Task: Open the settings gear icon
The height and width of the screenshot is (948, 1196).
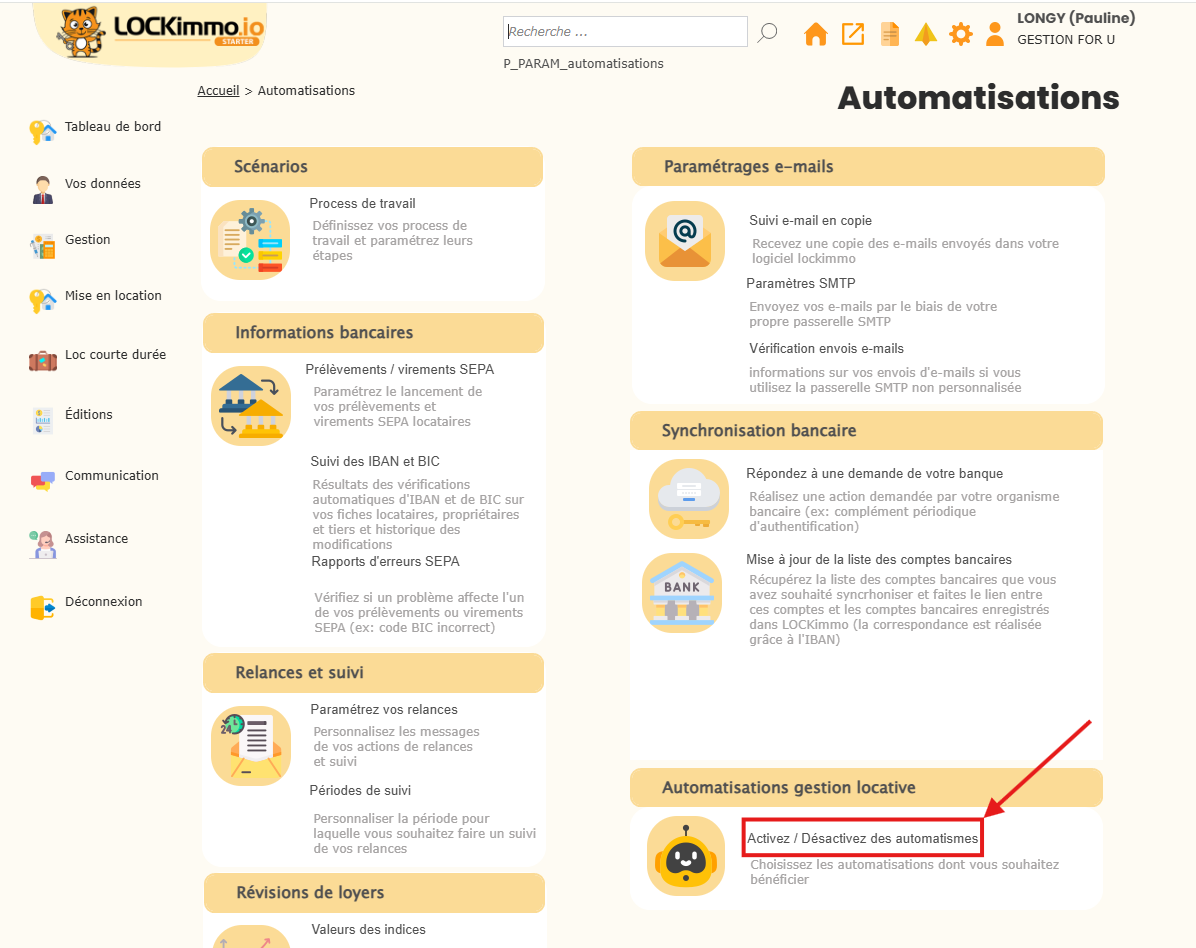Action: (960, 34)
